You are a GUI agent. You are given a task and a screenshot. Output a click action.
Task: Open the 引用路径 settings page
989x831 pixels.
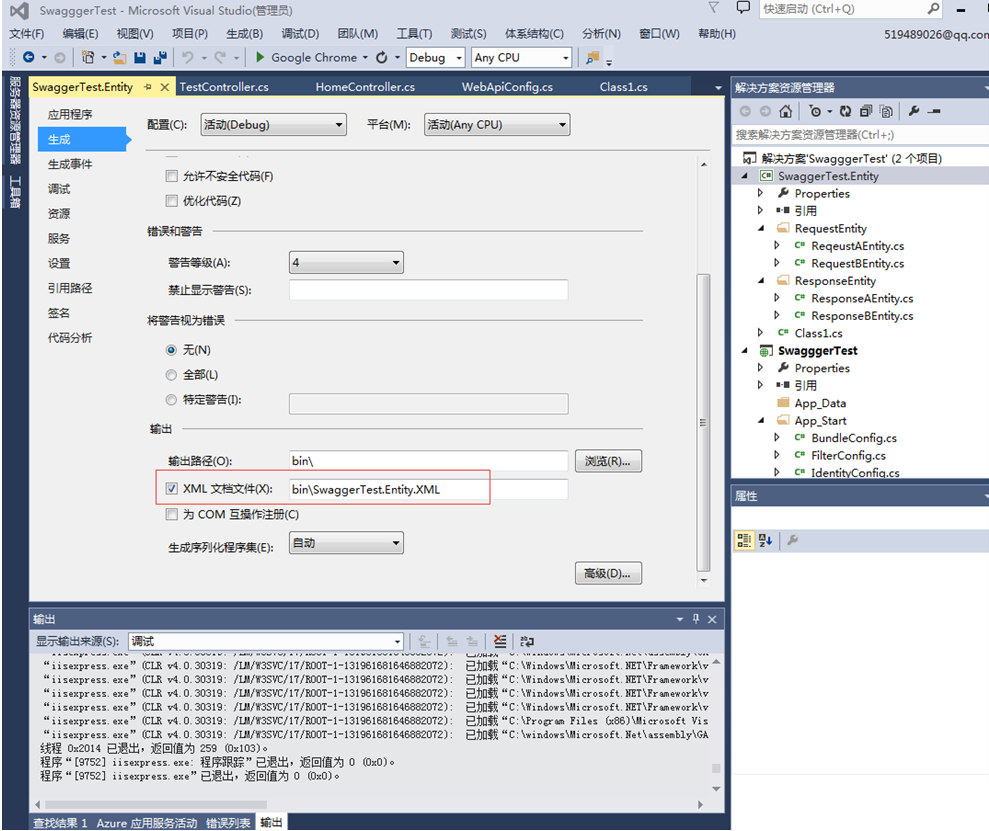70,288
